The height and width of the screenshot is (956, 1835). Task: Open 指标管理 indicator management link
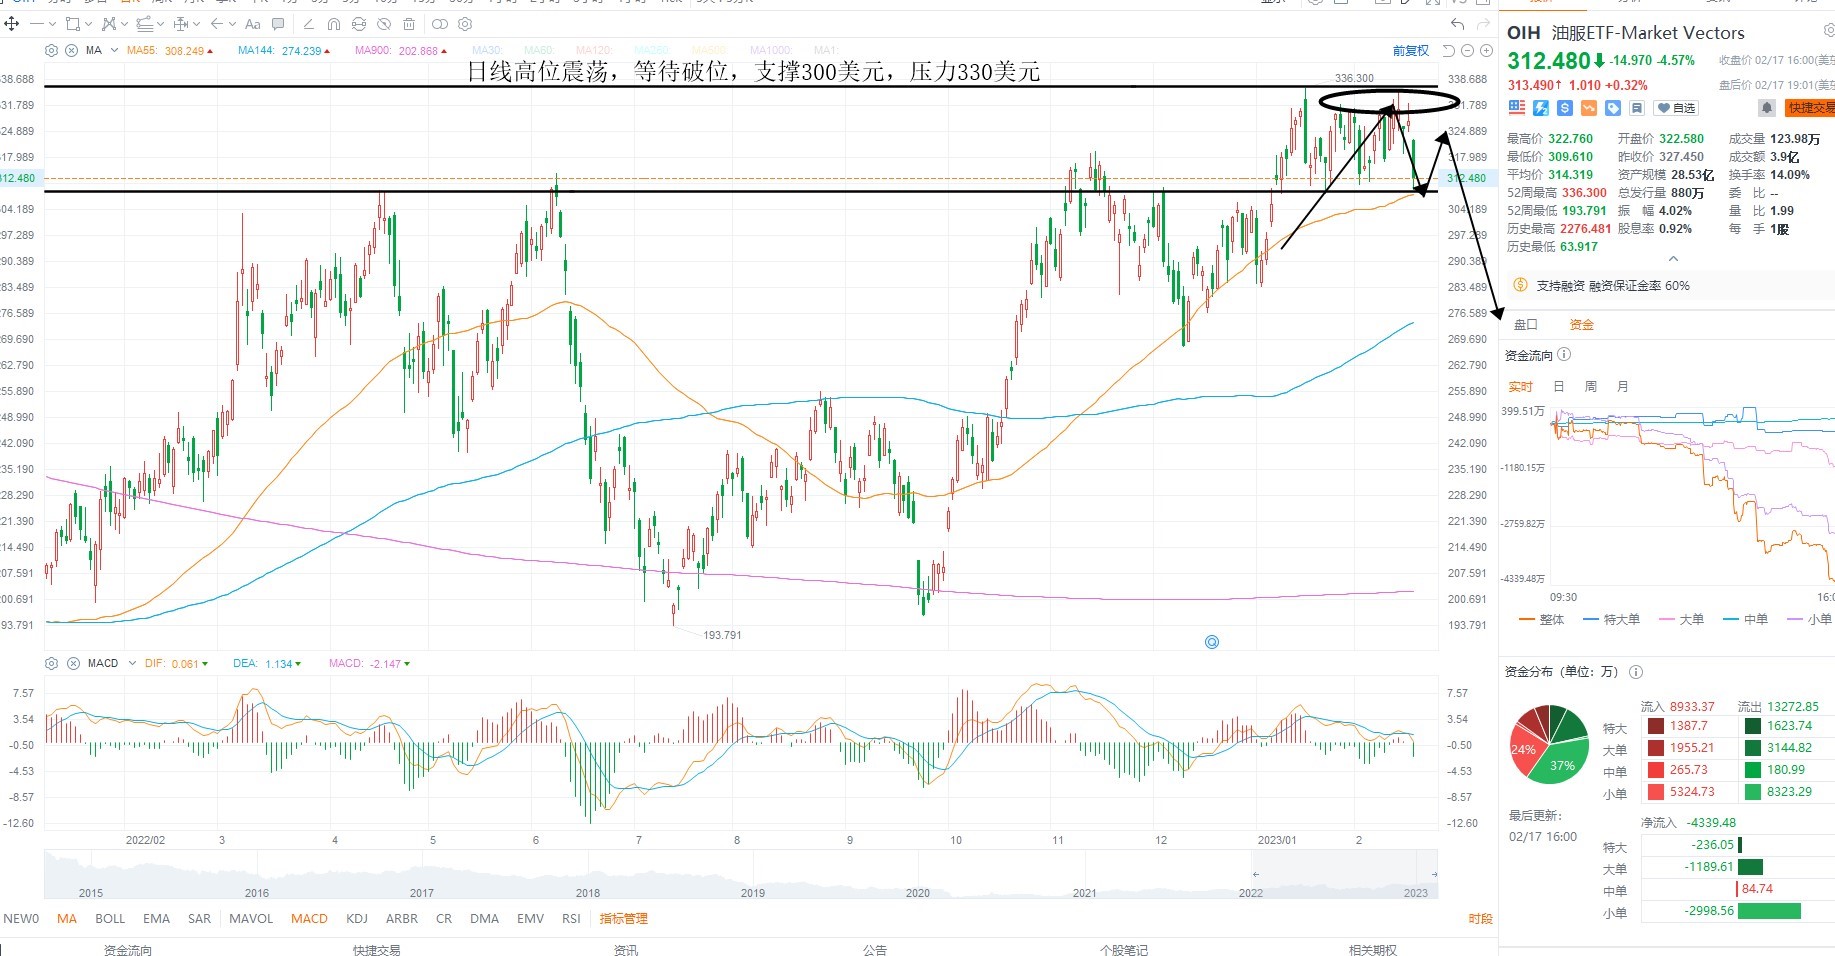click(x=623, y=918)
